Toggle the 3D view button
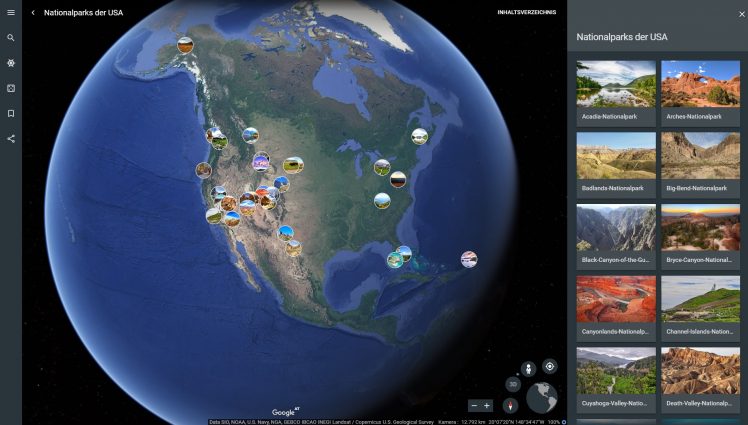This screenshot has width=748, height=425. pos(512,384)
